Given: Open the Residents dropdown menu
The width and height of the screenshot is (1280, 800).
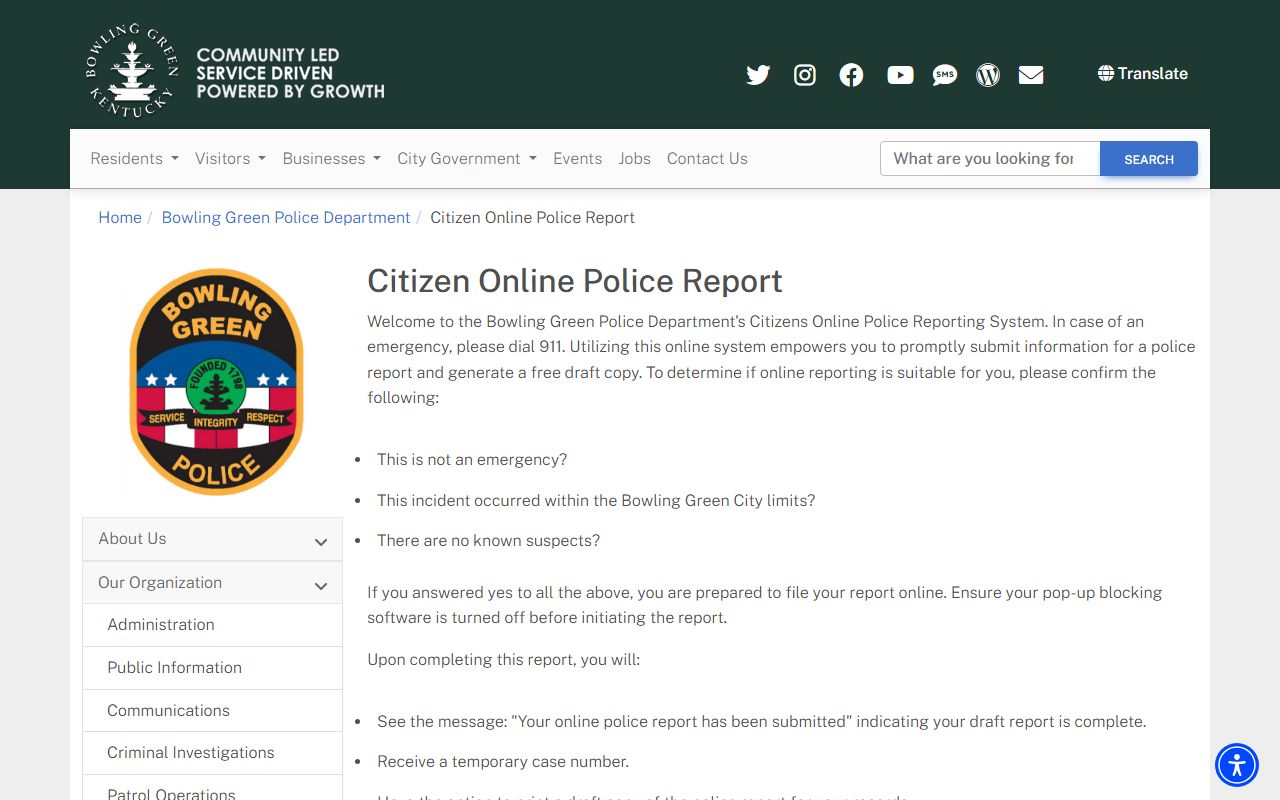Looking at the screenshot, I should tap(134, 158).
